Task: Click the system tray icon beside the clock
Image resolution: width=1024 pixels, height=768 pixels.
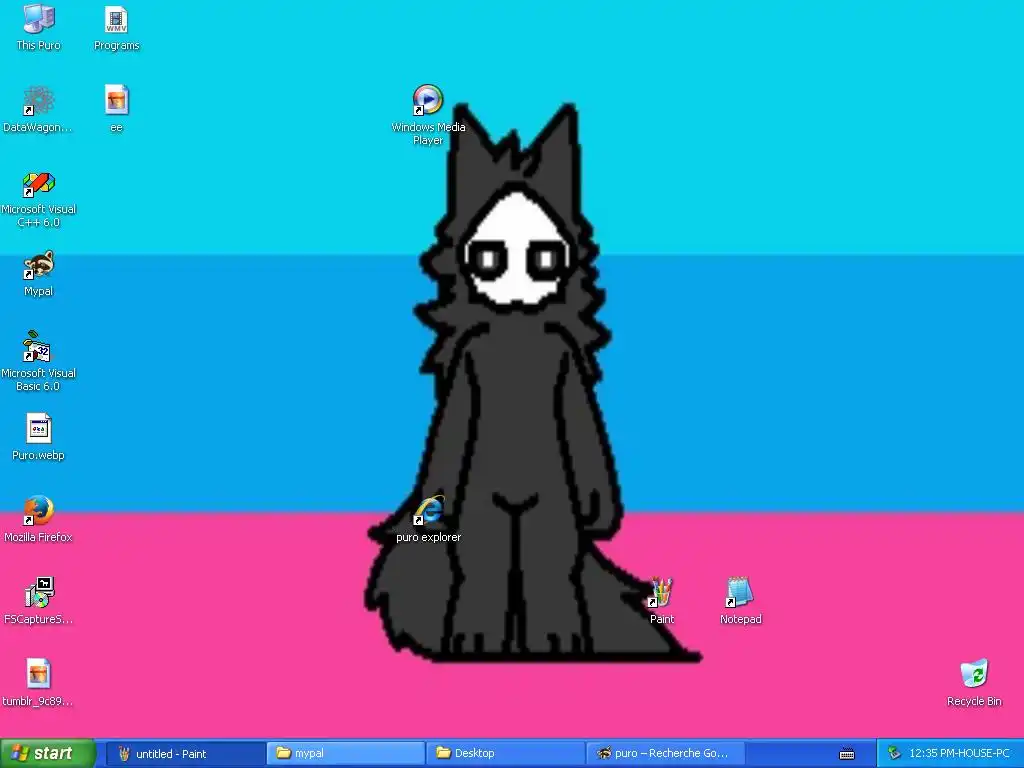Action: pos(894,753)
